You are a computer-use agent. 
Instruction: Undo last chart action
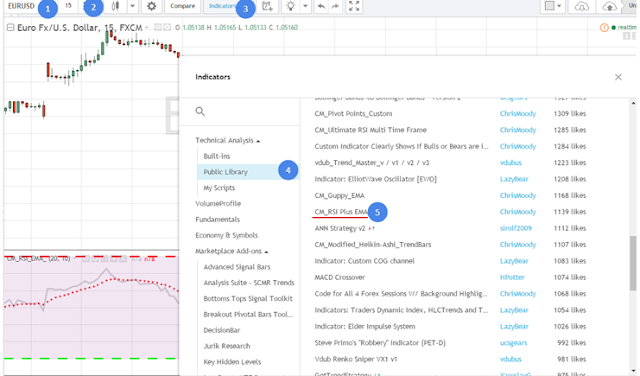click(321, 6)
